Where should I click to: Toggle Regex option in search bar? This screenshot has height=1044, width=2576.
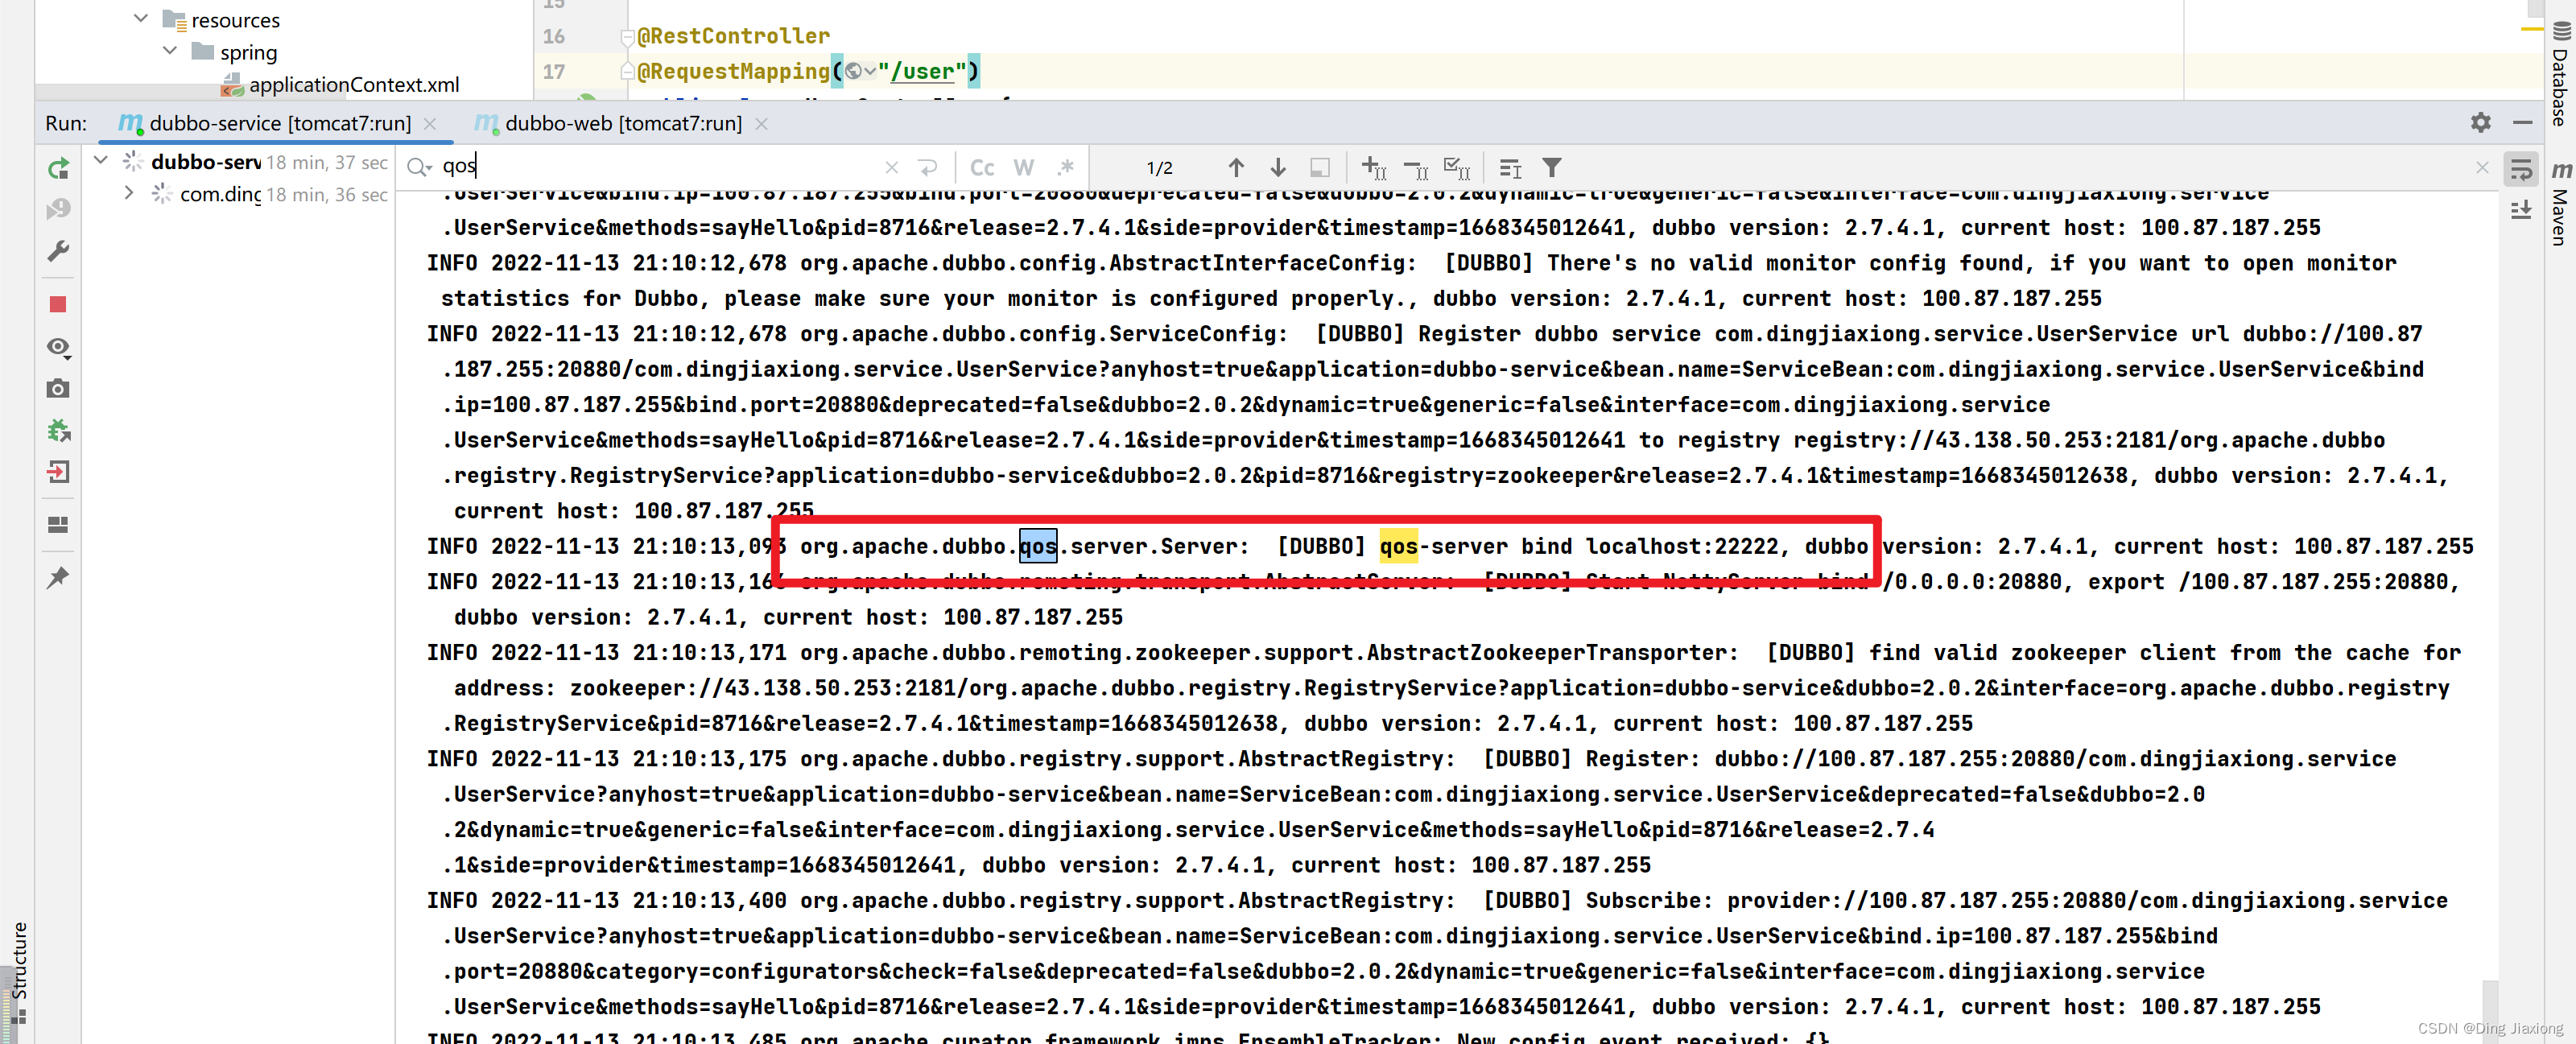coord(1066,168)
